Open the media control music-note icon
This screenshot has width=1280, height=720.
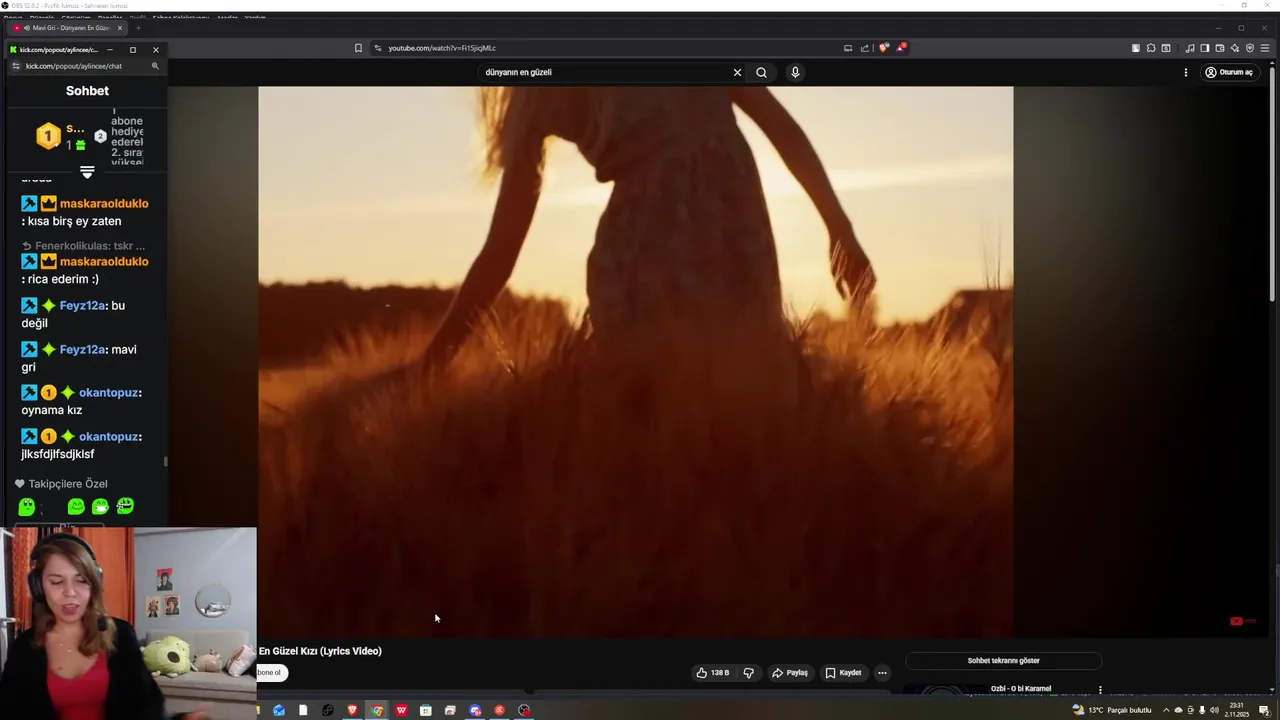tap(1190, 48)
